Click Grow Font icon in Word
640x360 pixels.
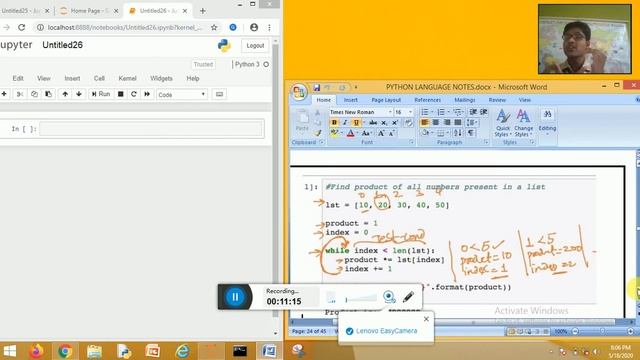[x=381, y=133]
